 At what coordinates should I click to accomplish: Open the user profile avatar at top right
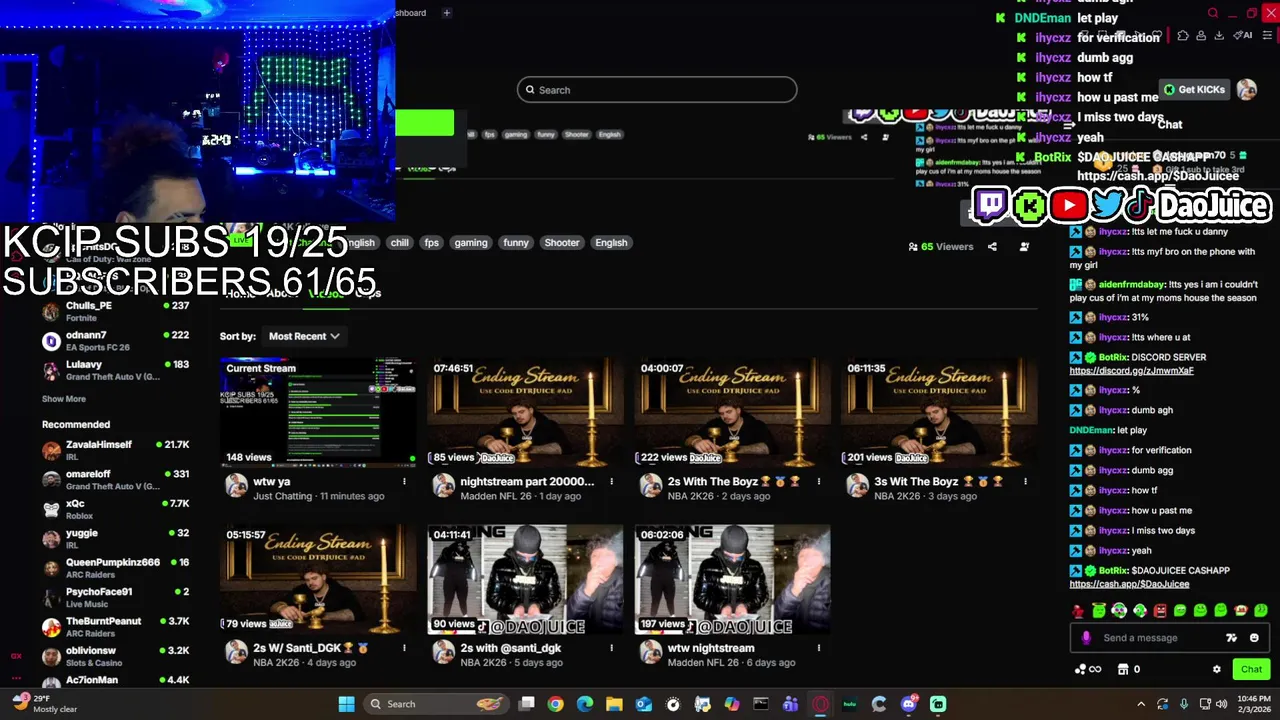1247,90
